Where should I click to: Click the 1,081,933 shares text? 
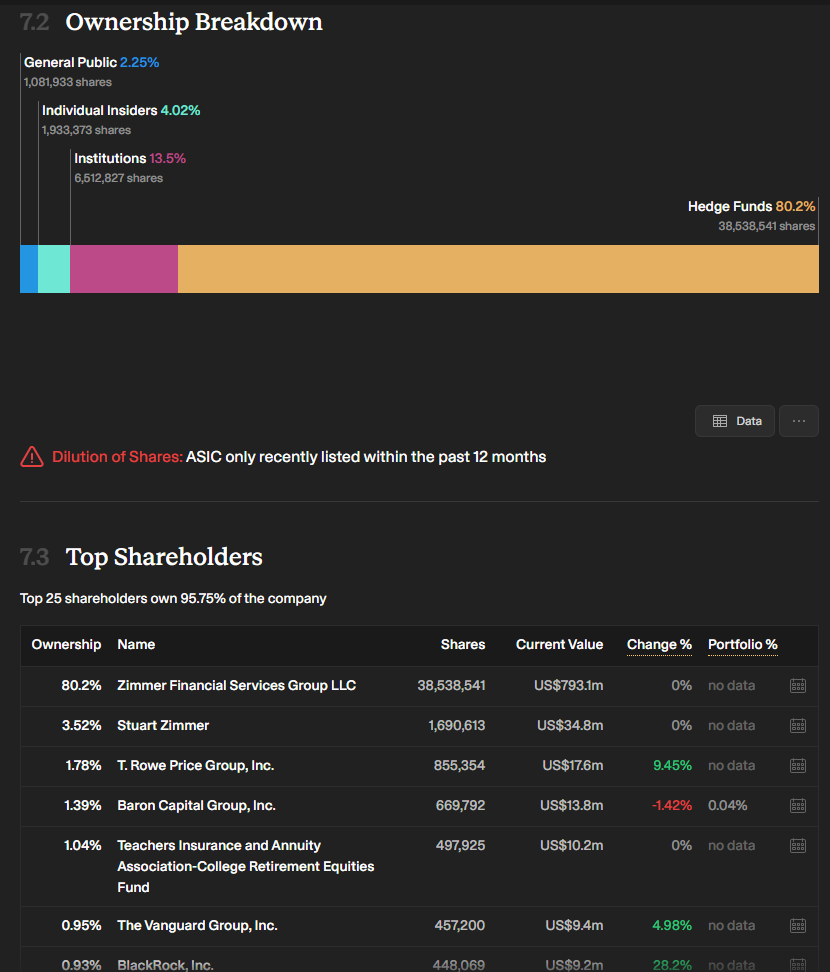(68, 82)
